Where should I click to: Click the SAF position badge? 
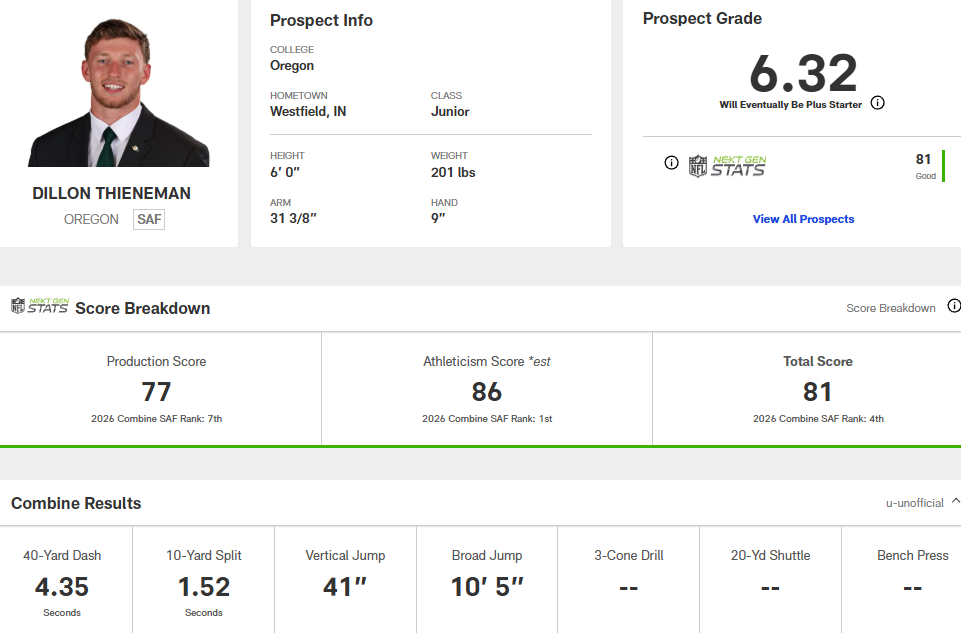coord(149,219)
